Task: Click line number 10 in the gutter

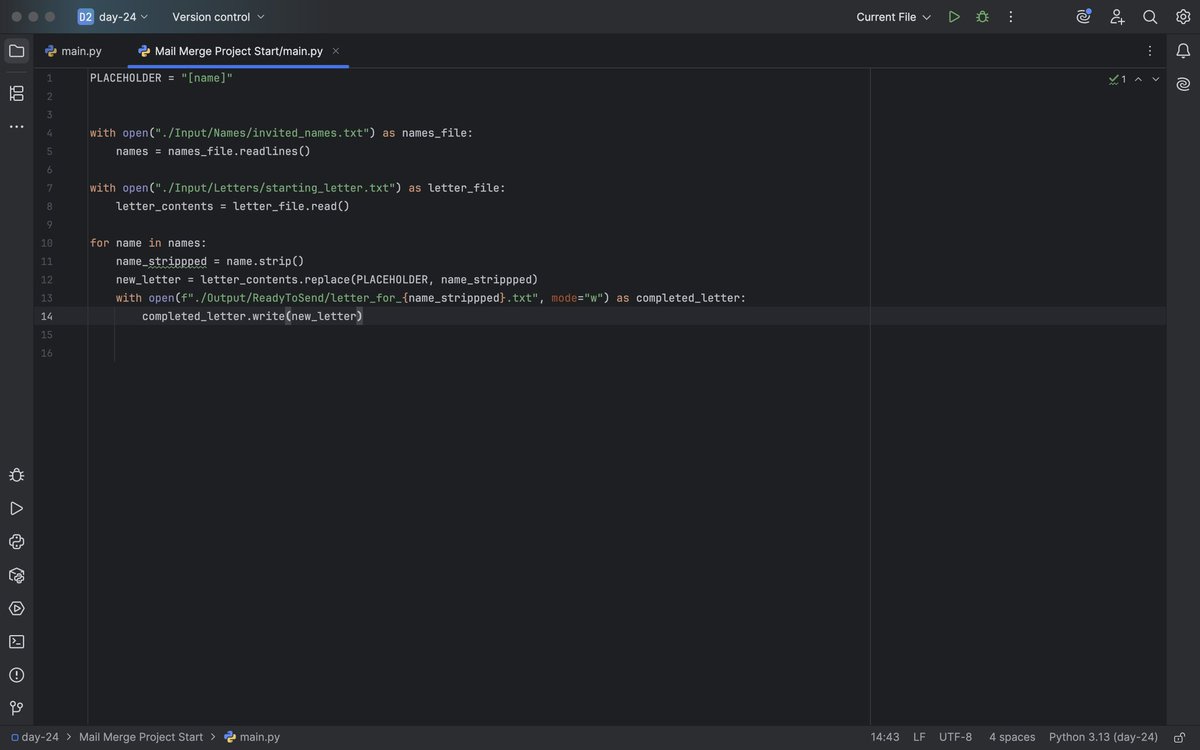Action: coord(47,243)
